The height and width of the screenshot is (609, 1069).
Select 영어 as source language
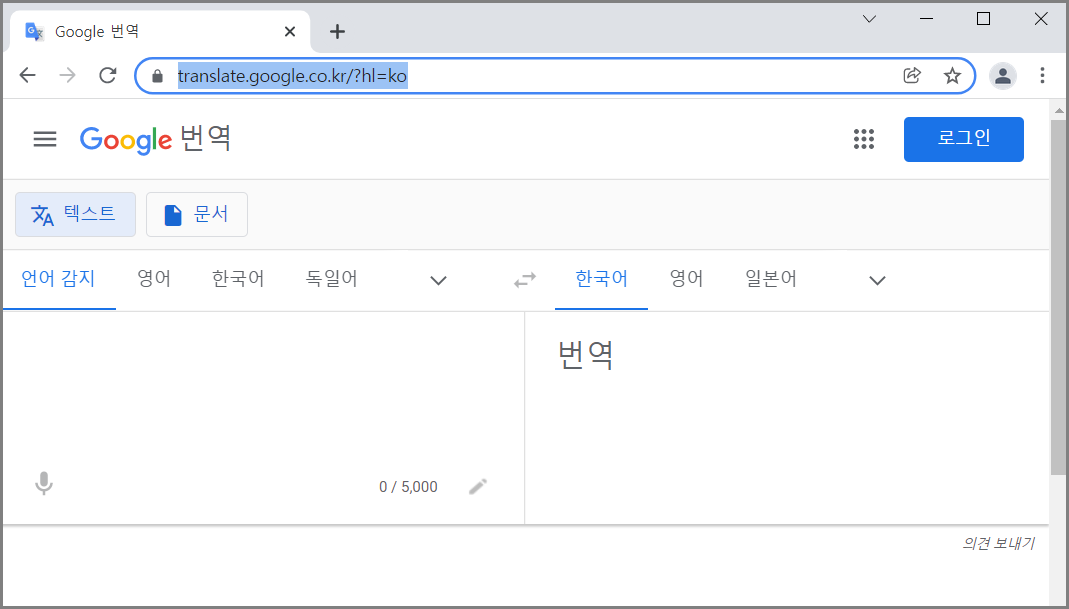(x=154, y=279)
